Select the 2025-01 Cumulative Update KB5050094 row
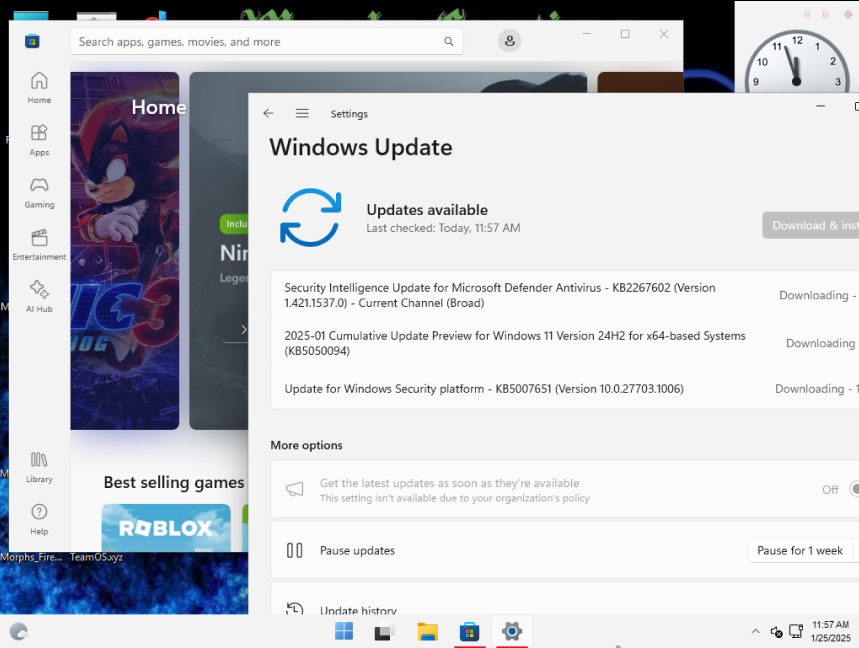Image resolution: width=859 pixels, height=648 pixels. pos(565,343)
